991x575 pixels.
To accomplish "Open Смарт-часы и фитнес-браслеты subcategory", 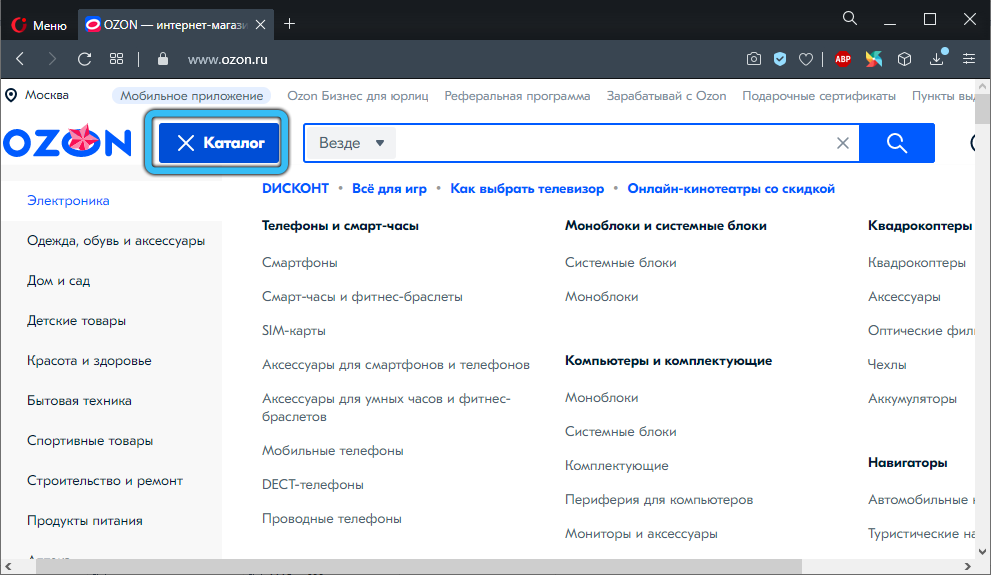I will (362, 297).
